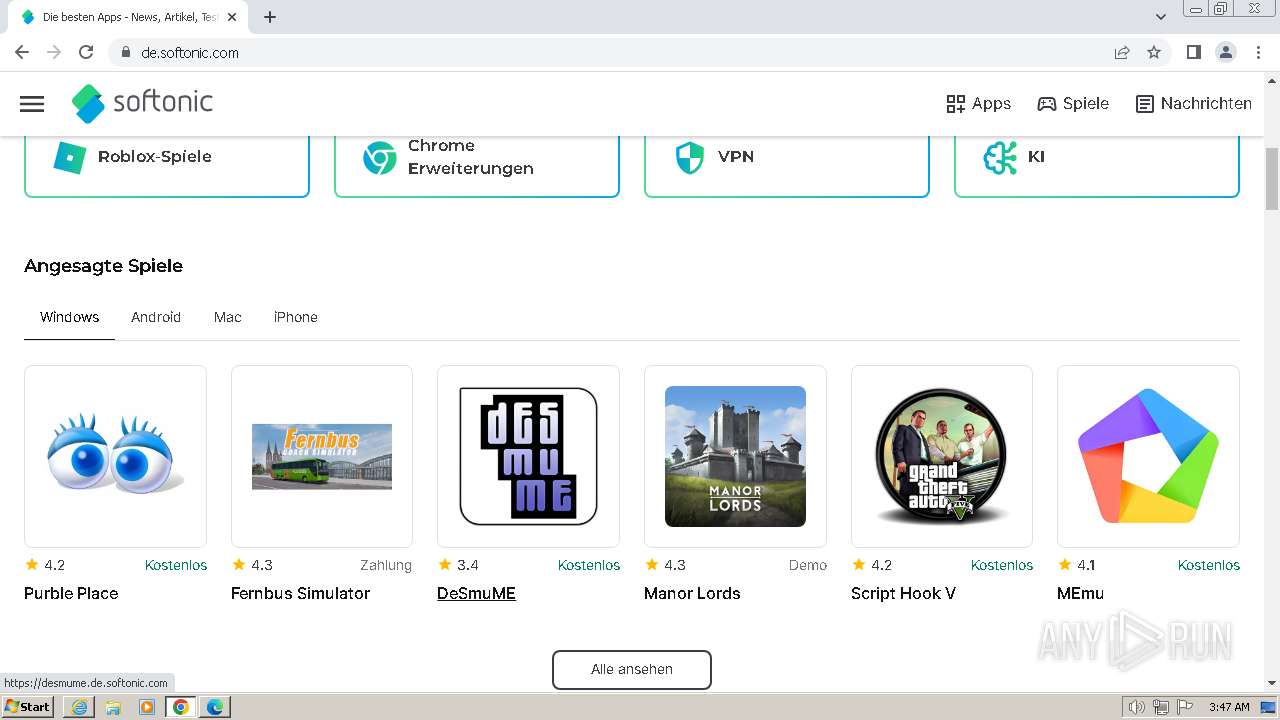Open Manor Lords castle thumbnail
The width and height of the screenshot is (1280, 720).
click(x=735, y=456)
